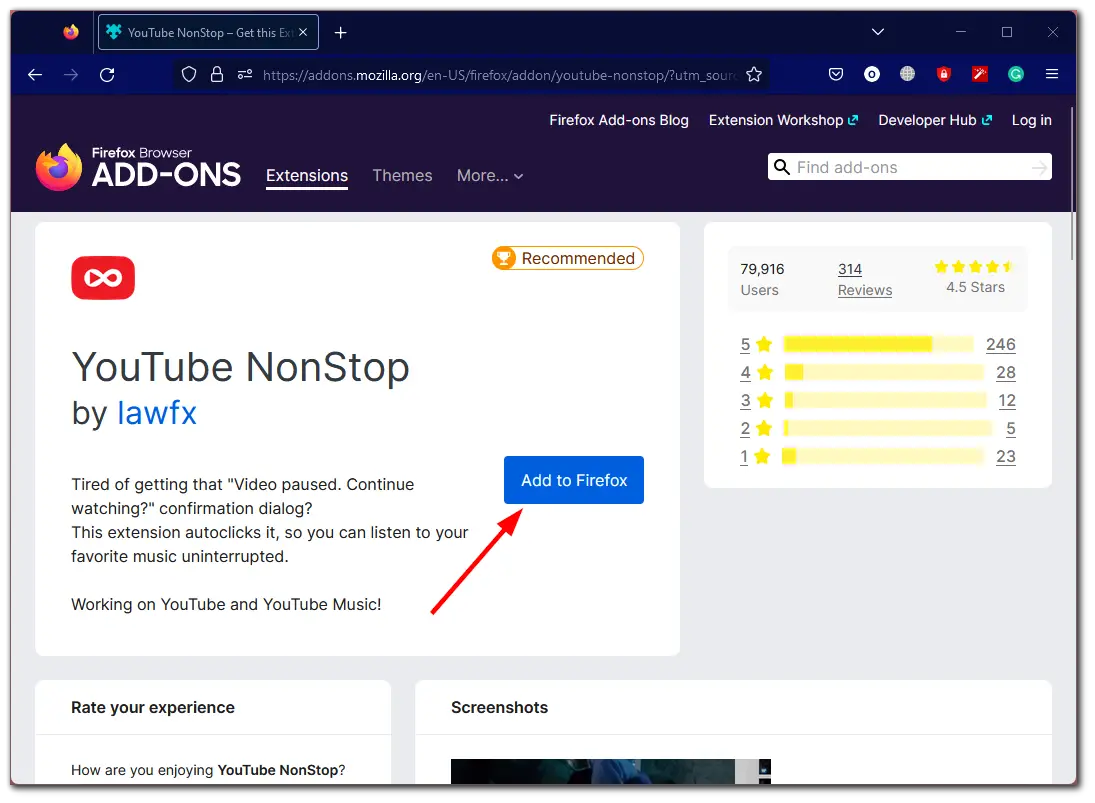1095x803 pixels.
Task: Switch to the Extensions section
Action: [307, 176]
